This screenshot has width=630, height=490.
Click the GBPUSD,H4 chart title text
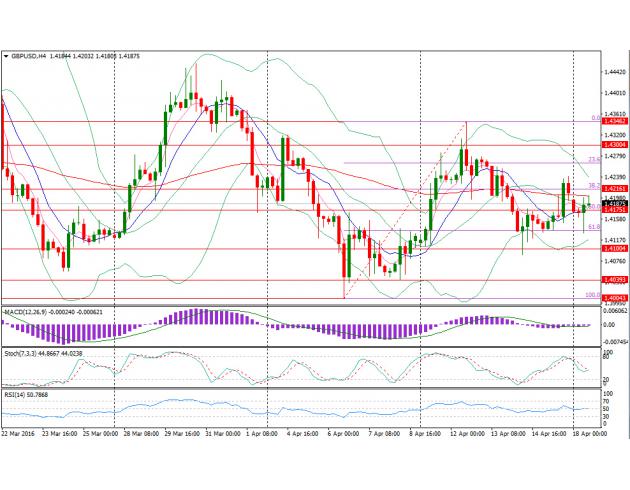(34, 58)
